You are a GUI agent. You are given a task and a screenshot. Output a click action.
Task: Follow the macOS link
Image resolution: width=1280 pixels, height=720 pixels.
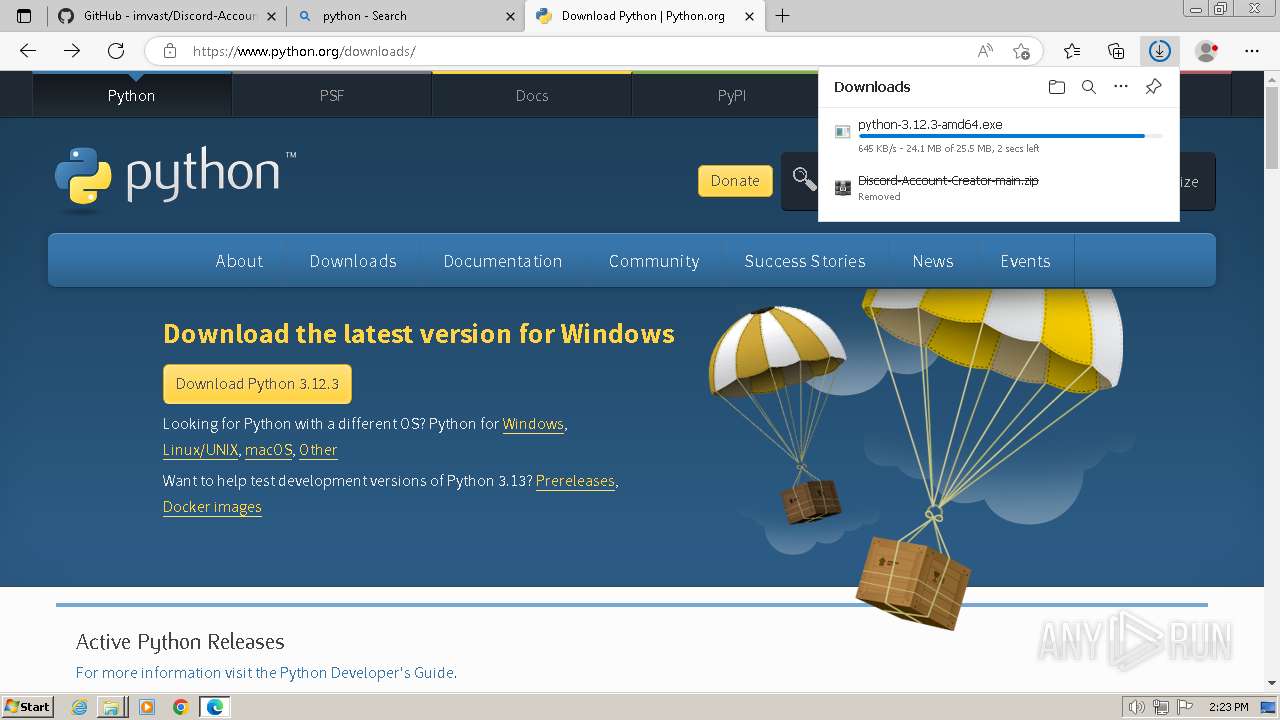[269, 450]
